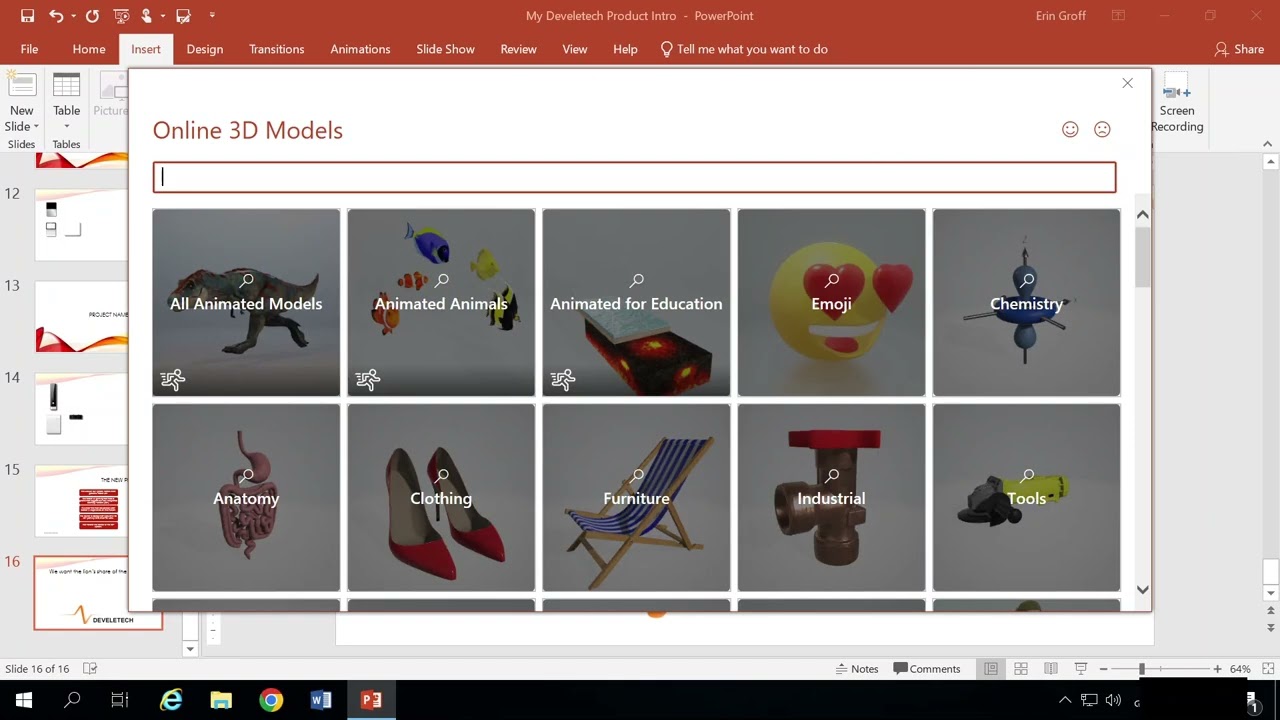Start Slide Show from status bar
This screenshot has height=720, width=1280.
tap(1081, 669)
